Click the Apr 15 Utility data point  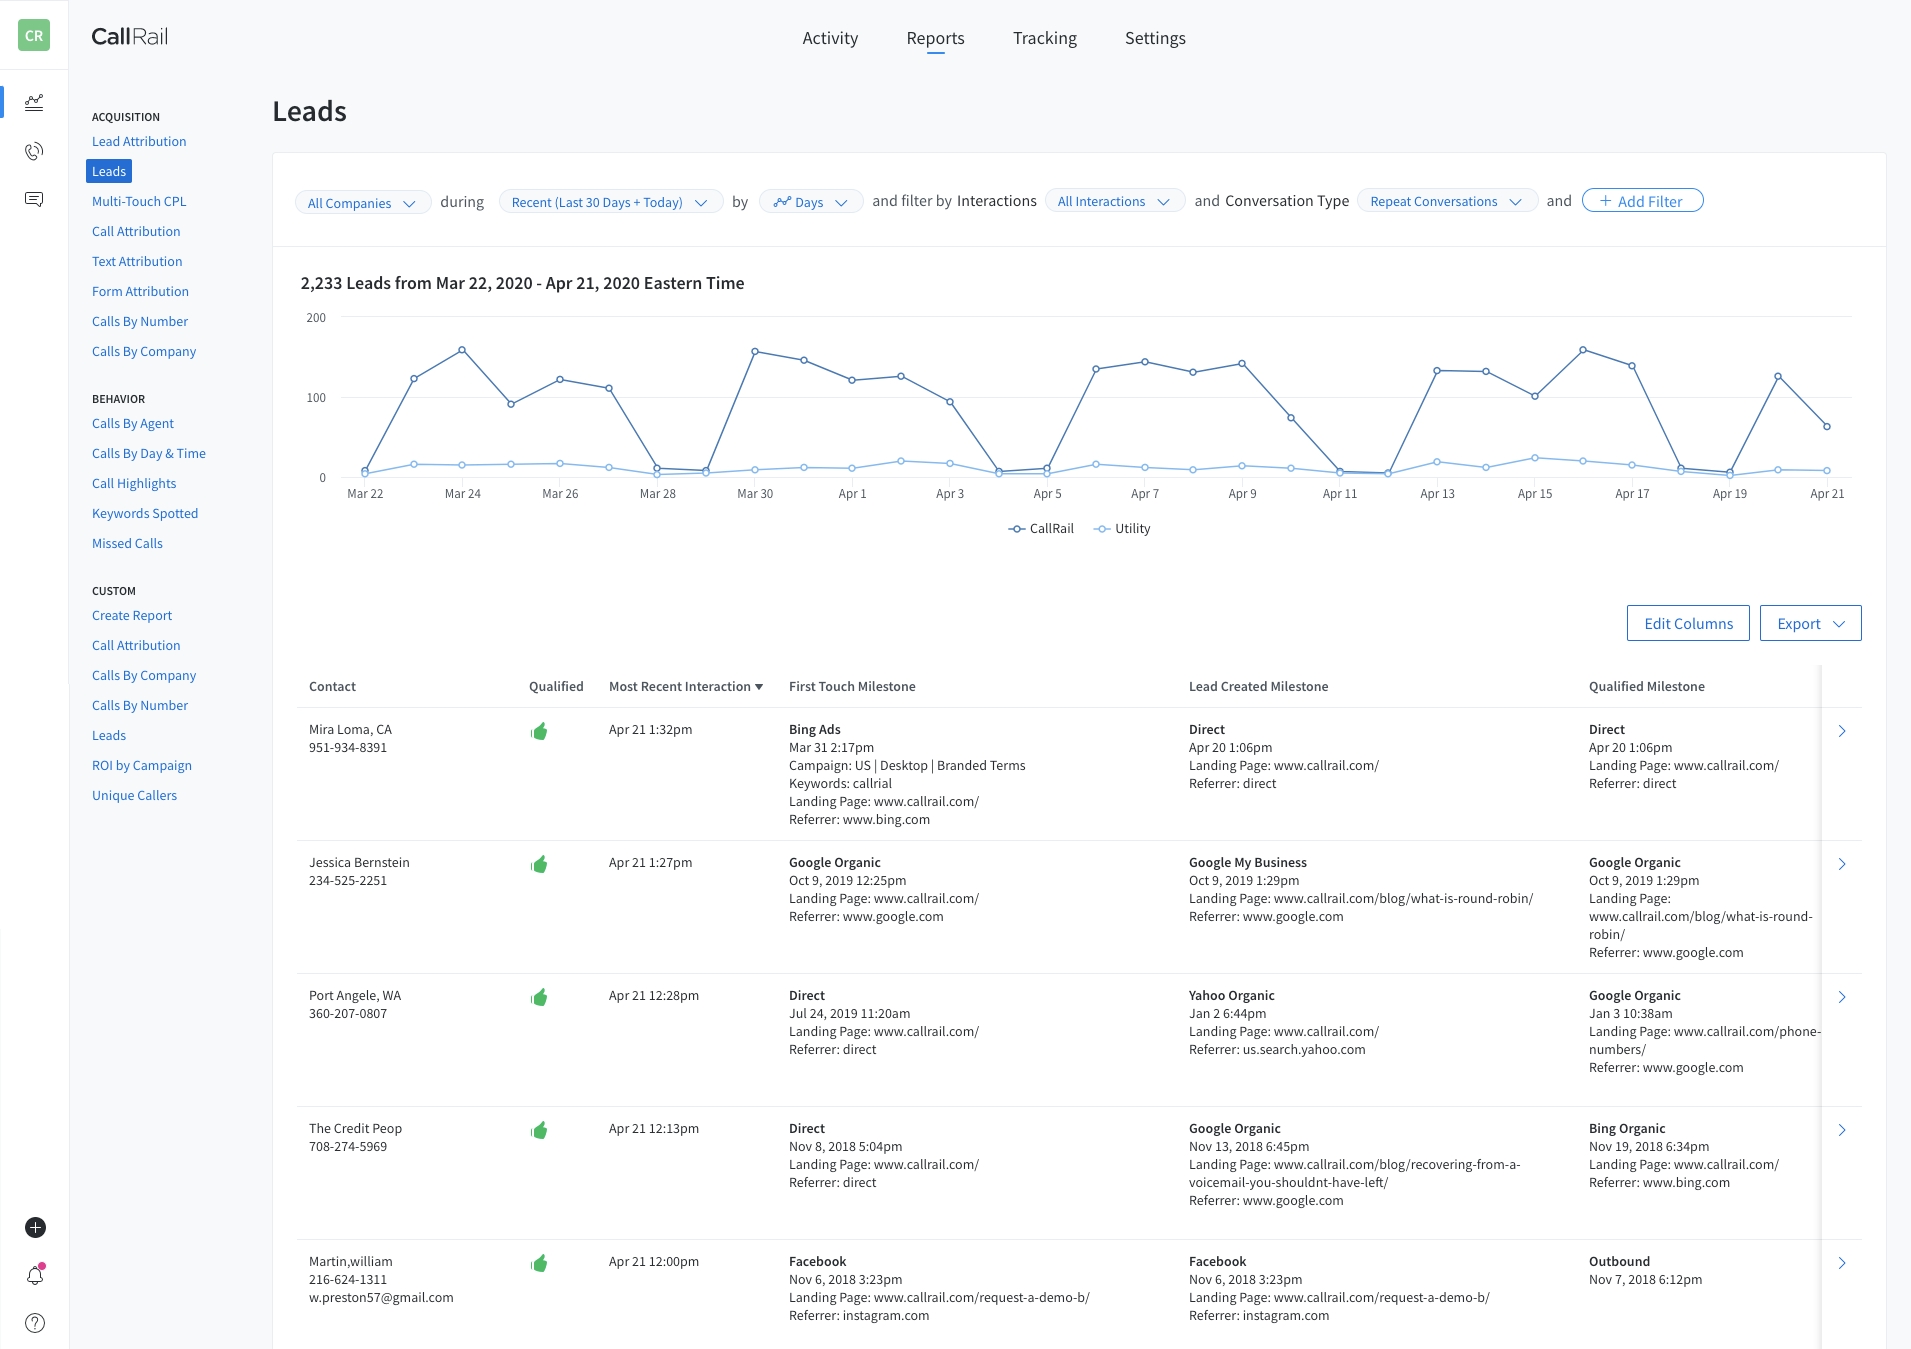pos(1535,458)
